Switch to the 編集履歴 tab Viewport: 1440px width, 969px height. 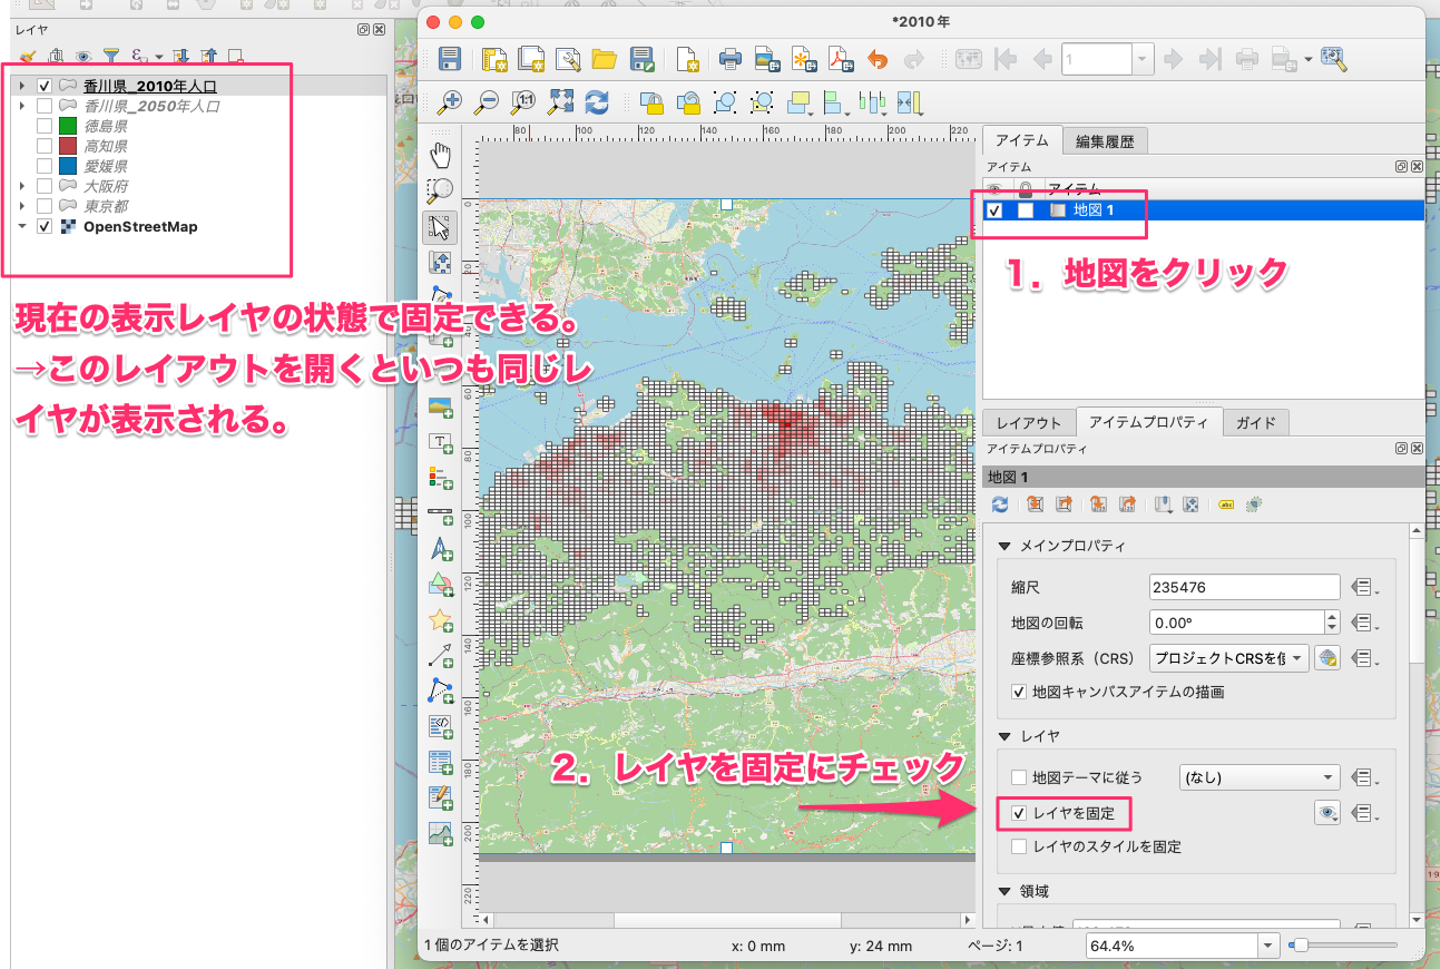(x=1105, y=141)
